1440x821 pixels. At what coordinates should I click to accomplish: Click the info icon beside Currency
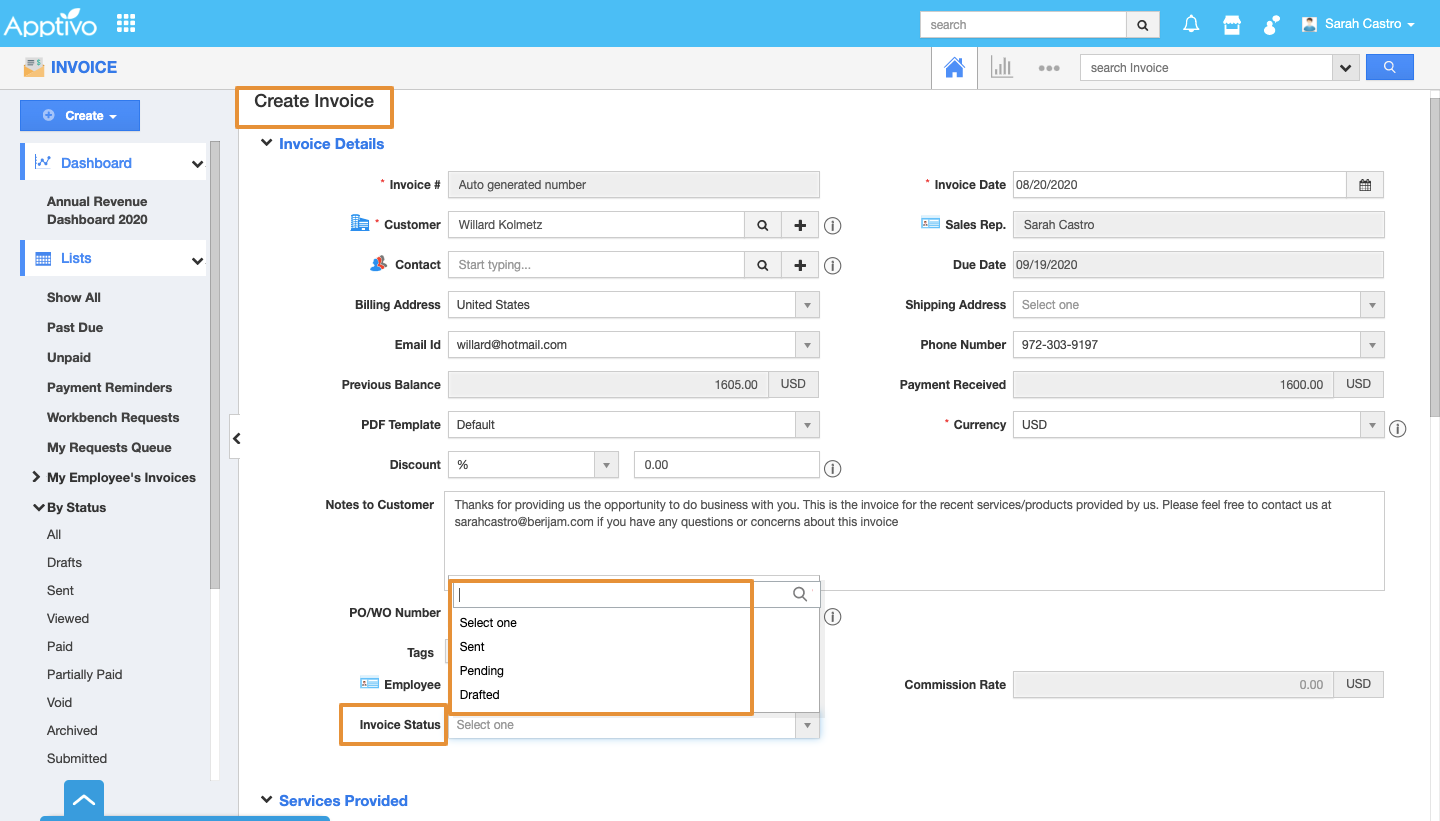point(1398,428)
